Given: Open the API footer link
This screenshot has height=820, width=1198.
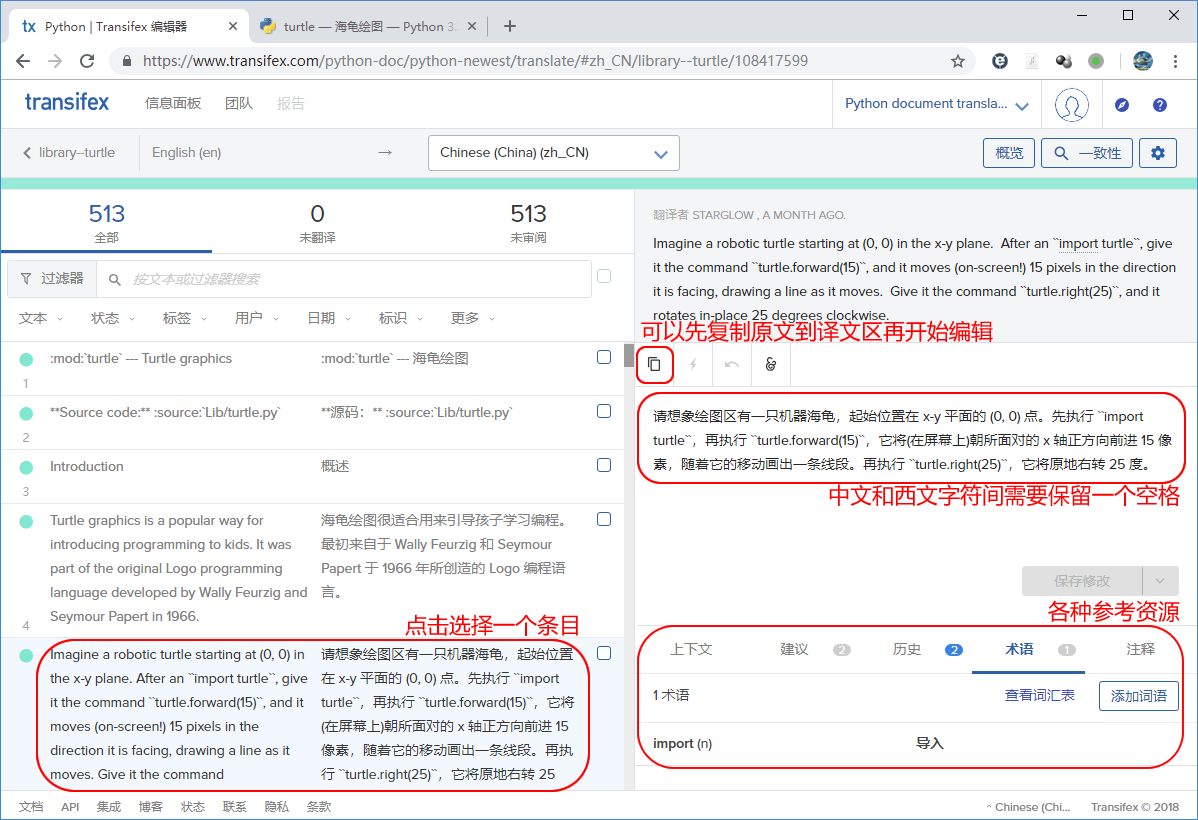Looking at the screenshot, I should [70, 807].
